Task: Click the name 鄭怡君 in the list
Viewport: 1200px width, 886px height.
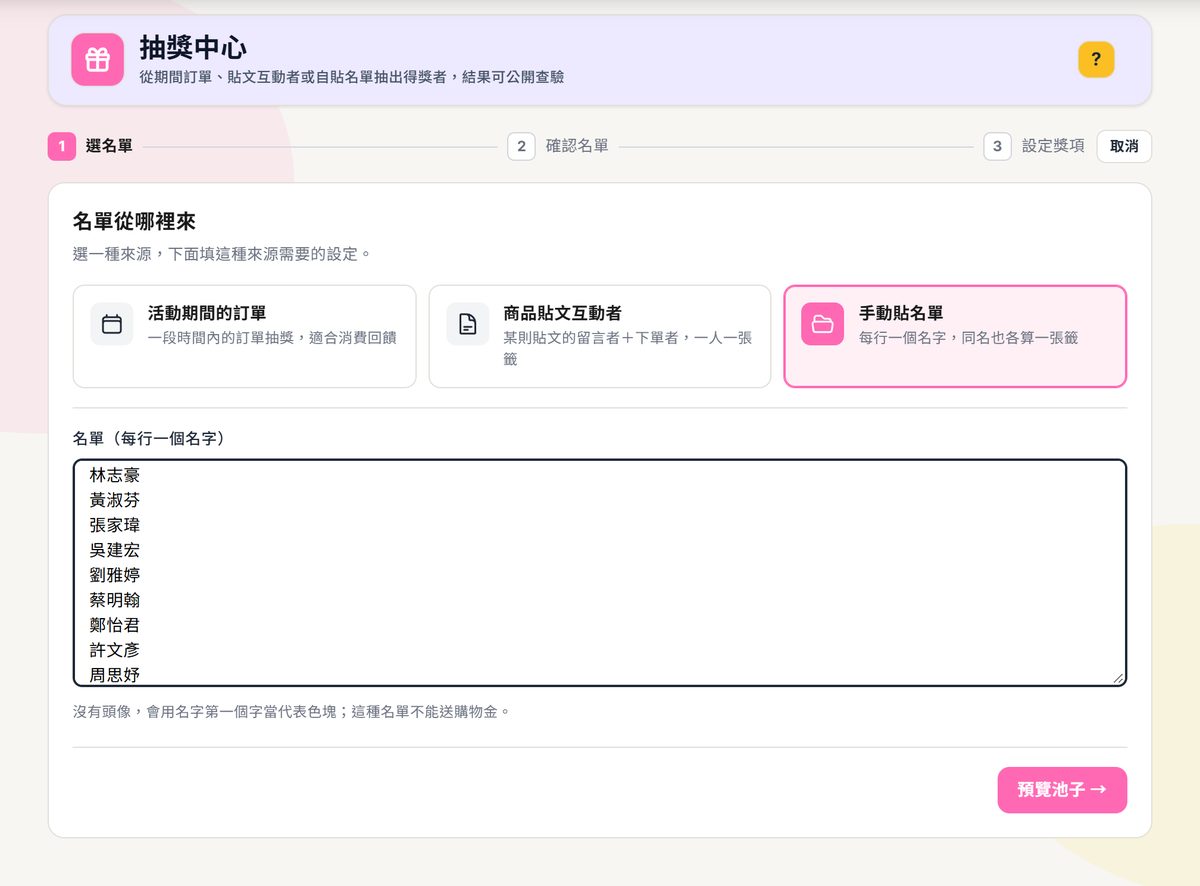Action: tap(115, 625)
